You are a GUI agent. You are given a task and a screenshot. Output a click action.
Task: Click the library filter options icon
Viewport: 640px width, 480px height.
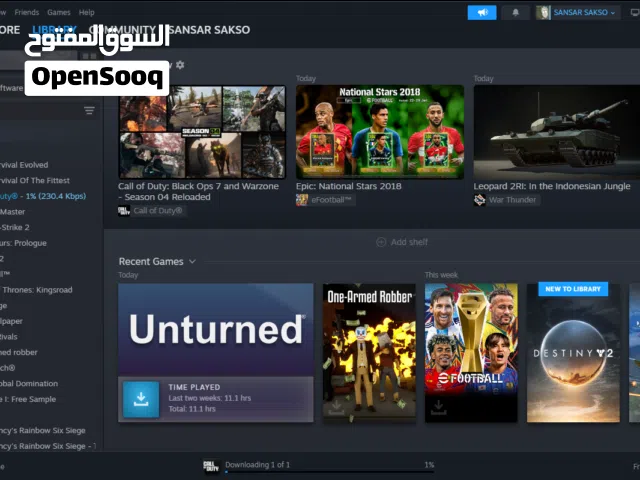click(x=89, y=110)
